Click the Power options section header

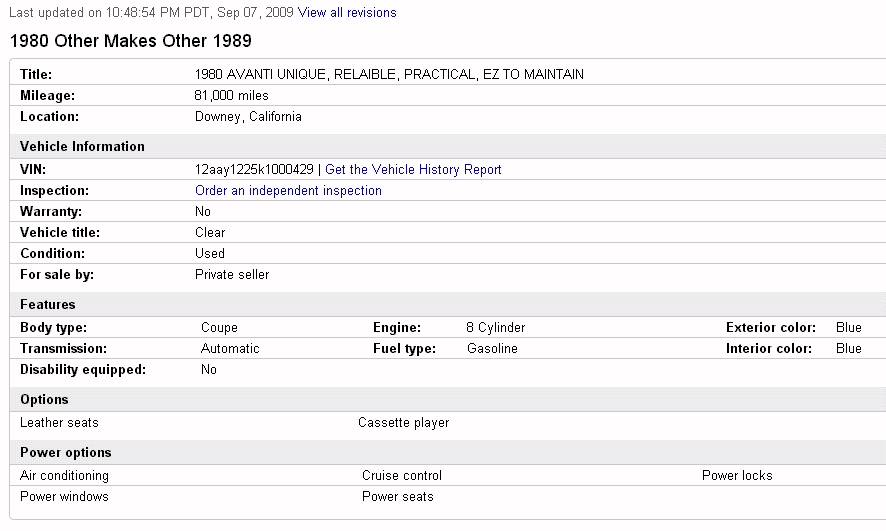pyautogui.click(x=66, y=452)
